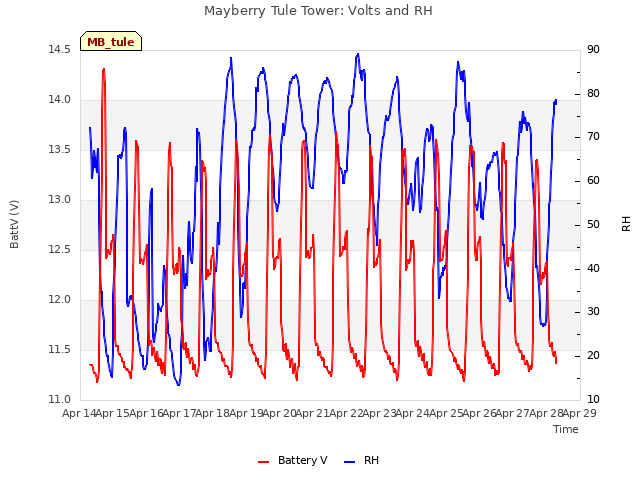The width and height of the screenshot is (640, 480).
Task: Click the 20 right axis tick
Action: click(593, 356)
